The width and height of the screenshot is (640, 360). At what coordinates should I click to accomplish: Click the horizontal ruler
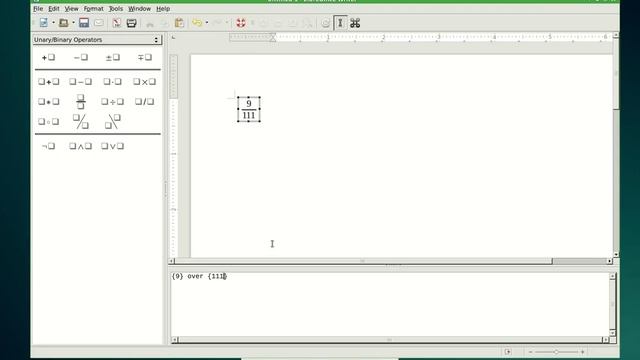point(420,37)
